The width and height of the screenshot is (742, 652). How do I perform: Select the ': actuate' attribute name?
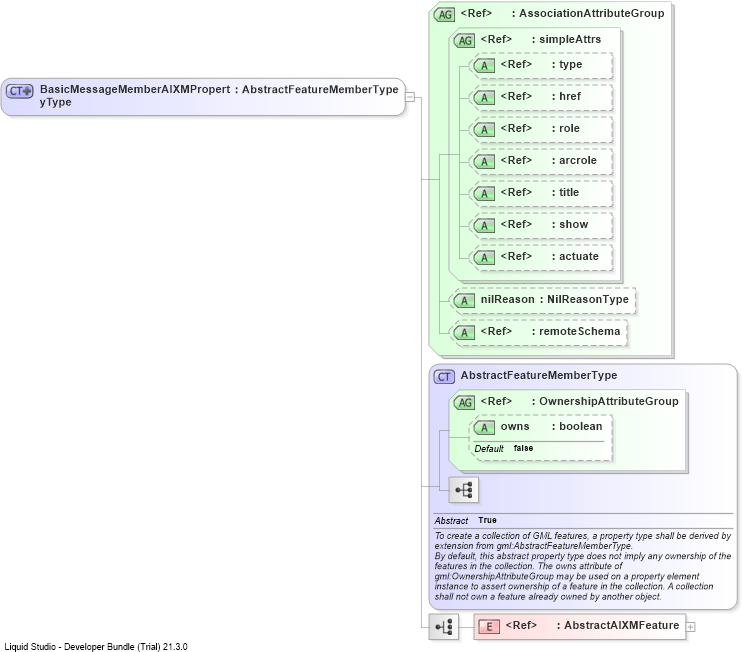tap(575, 256)
